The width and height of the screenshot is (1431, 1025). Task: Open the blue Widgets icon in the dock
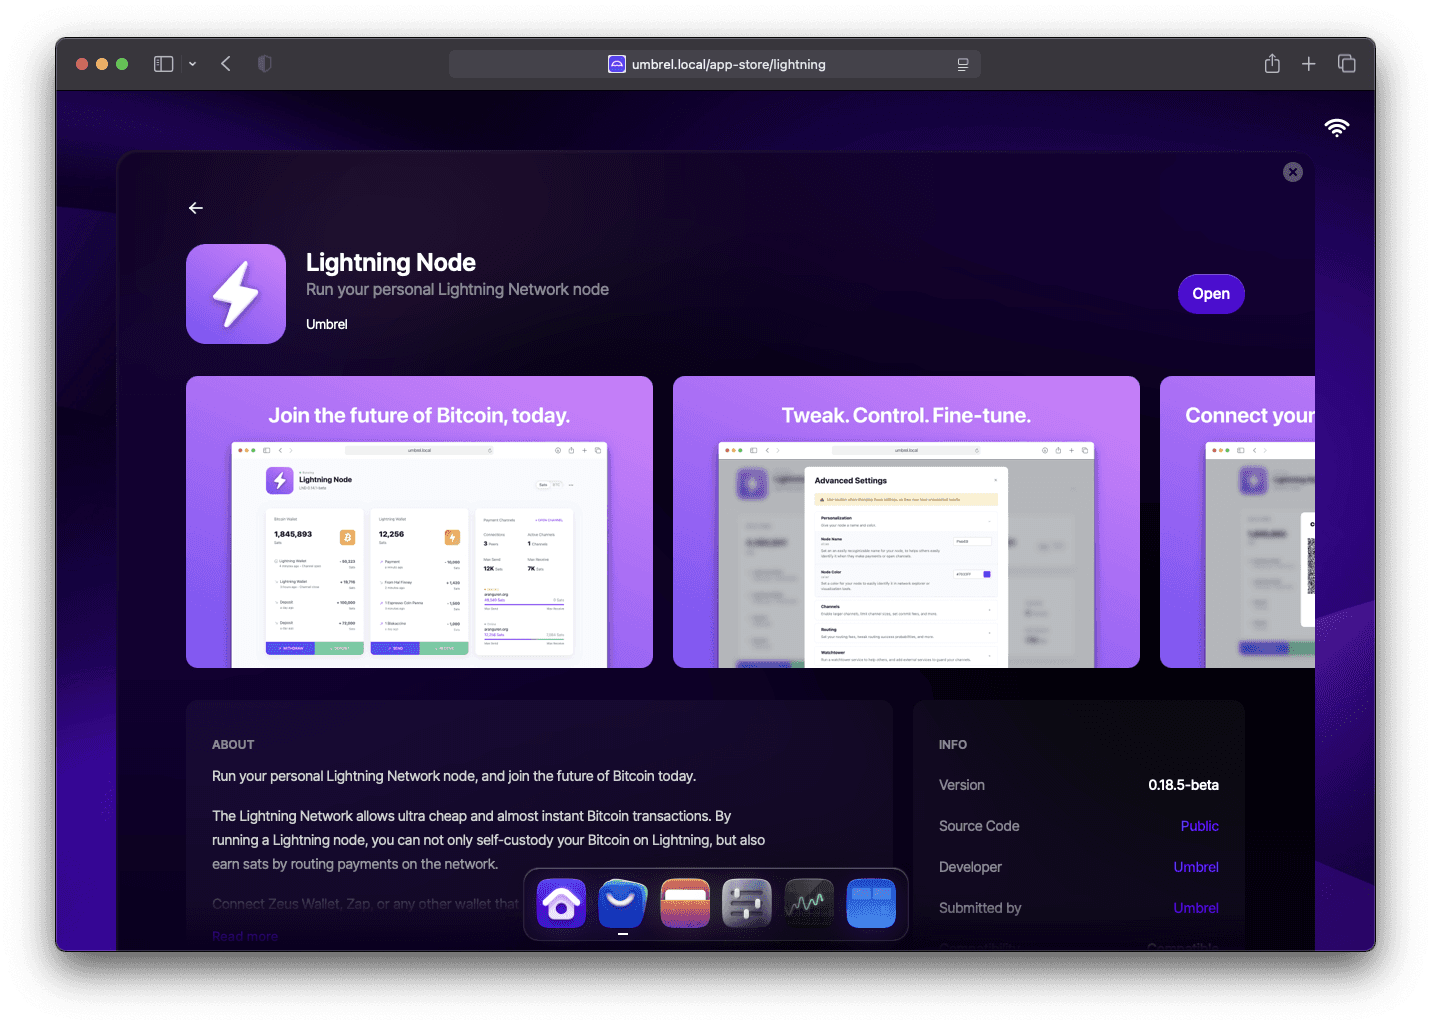tap(871, 903)
